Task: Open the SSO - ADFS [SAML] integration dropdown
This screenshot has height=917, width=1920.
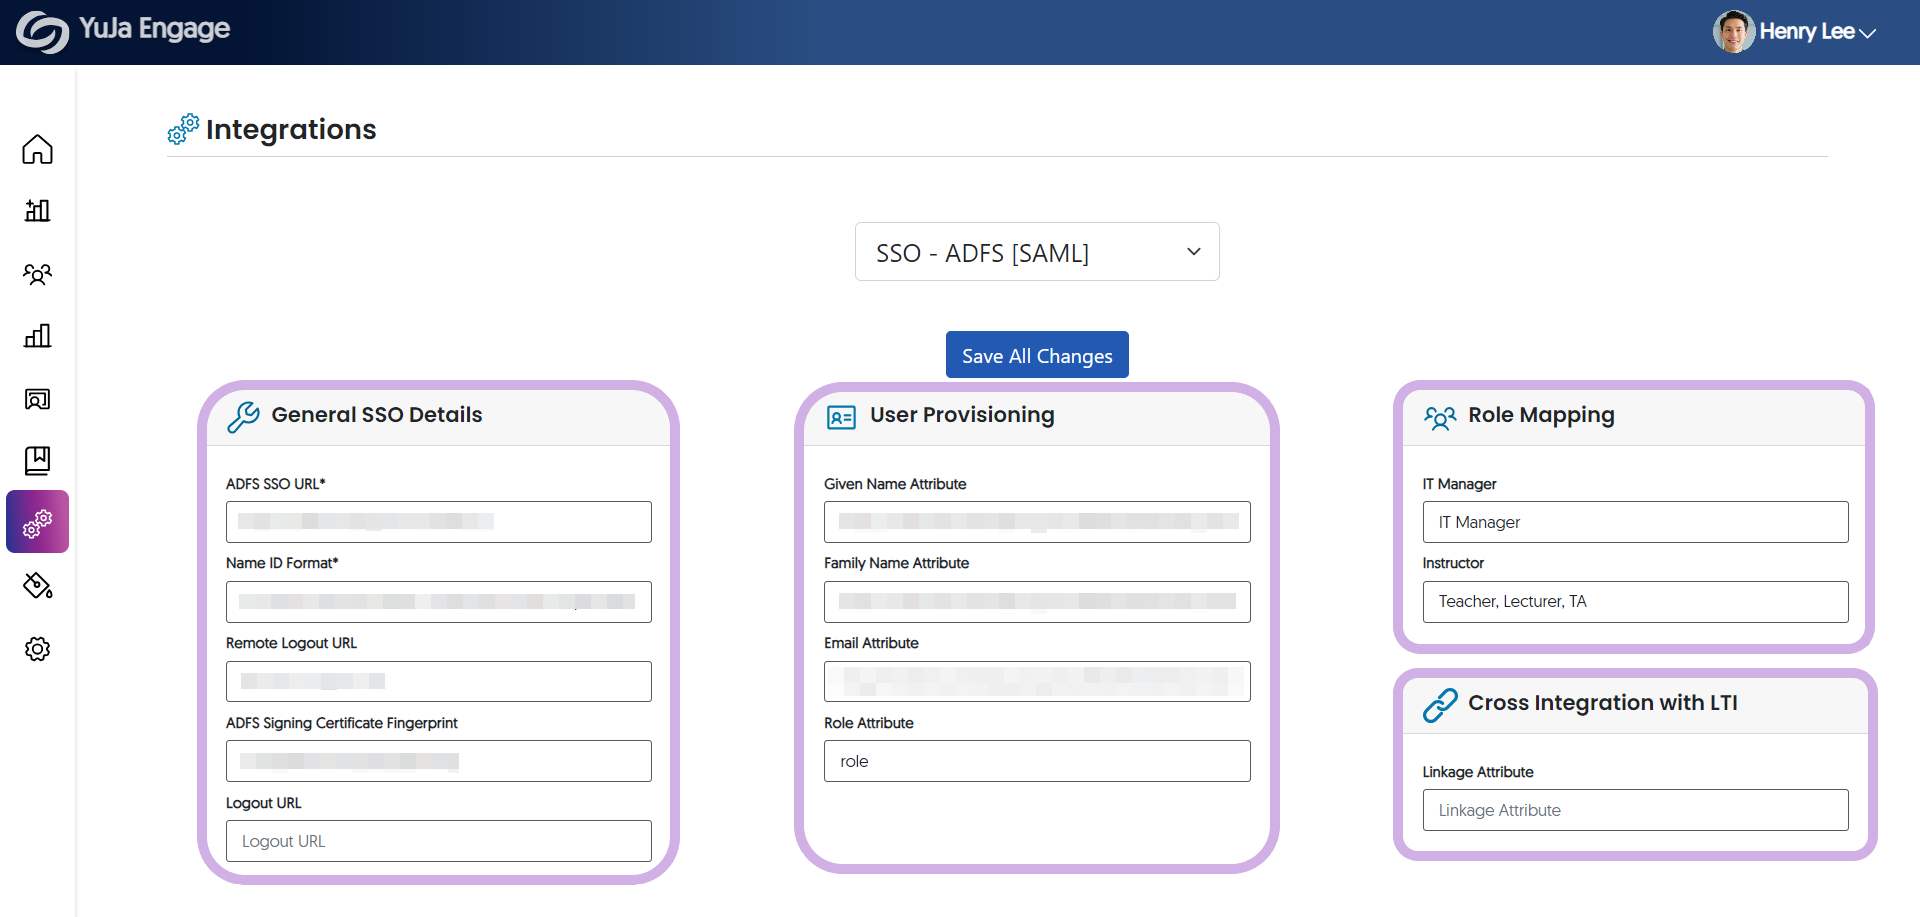Action: (x=1037, y=252)
